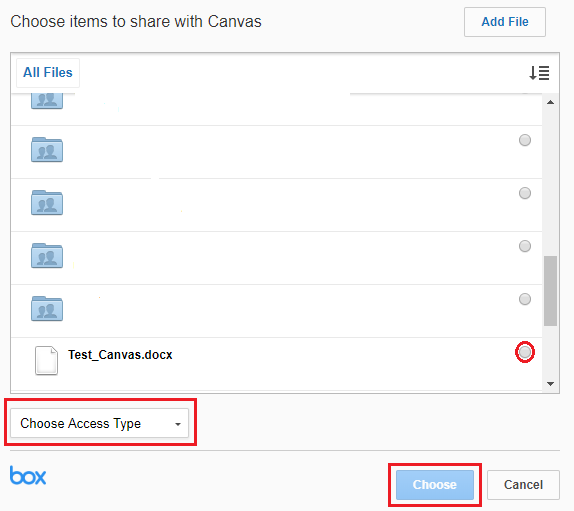Select radio button of fourth folder row
The image size is (574, 511).
[x=525, y=246]
